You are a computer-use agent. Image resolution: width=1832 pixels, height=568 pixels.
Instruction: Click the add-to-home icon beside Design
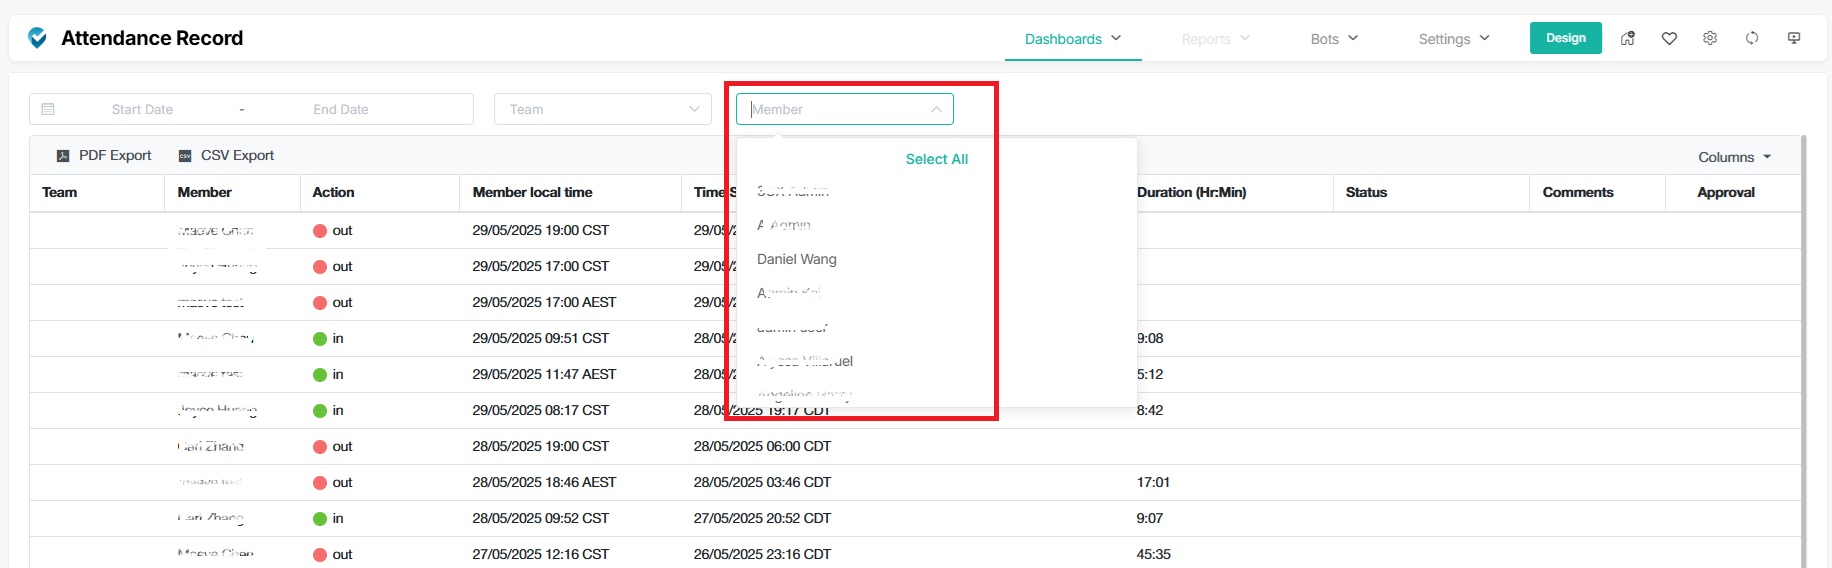click(x=1628, y=38)
